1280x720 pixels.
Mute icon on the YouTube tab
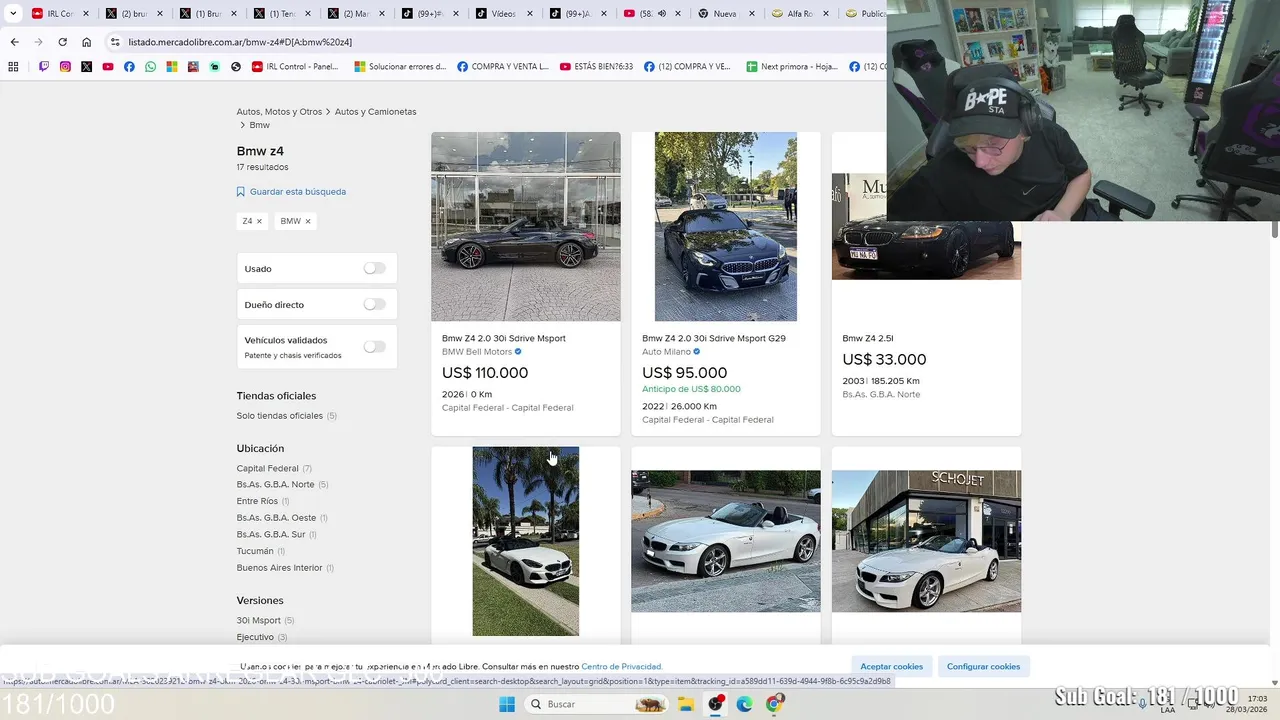(x=662, y=14)
